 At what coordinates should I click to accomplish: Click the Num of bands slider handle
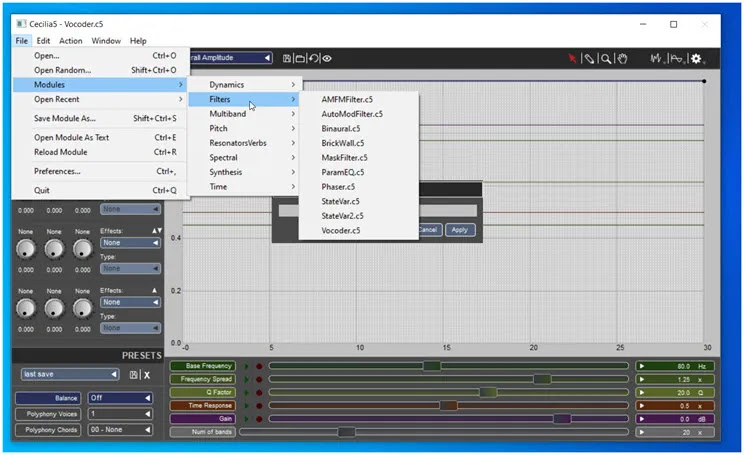coord(346,432)
